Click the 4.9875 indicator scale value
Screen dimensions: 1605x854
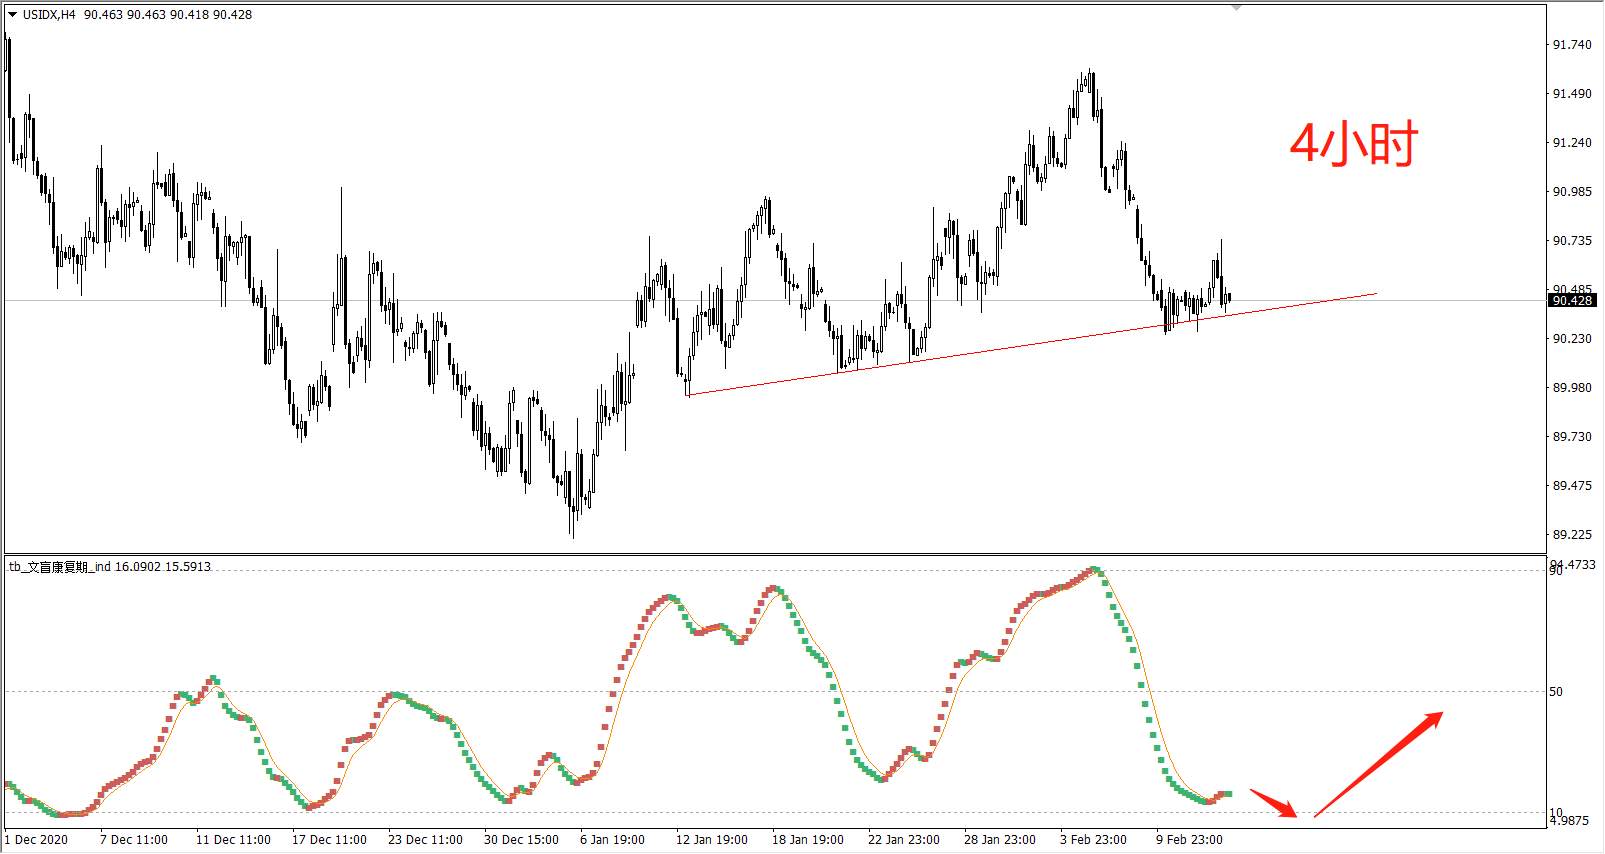pyautogui.click(x=1567, y=821)
